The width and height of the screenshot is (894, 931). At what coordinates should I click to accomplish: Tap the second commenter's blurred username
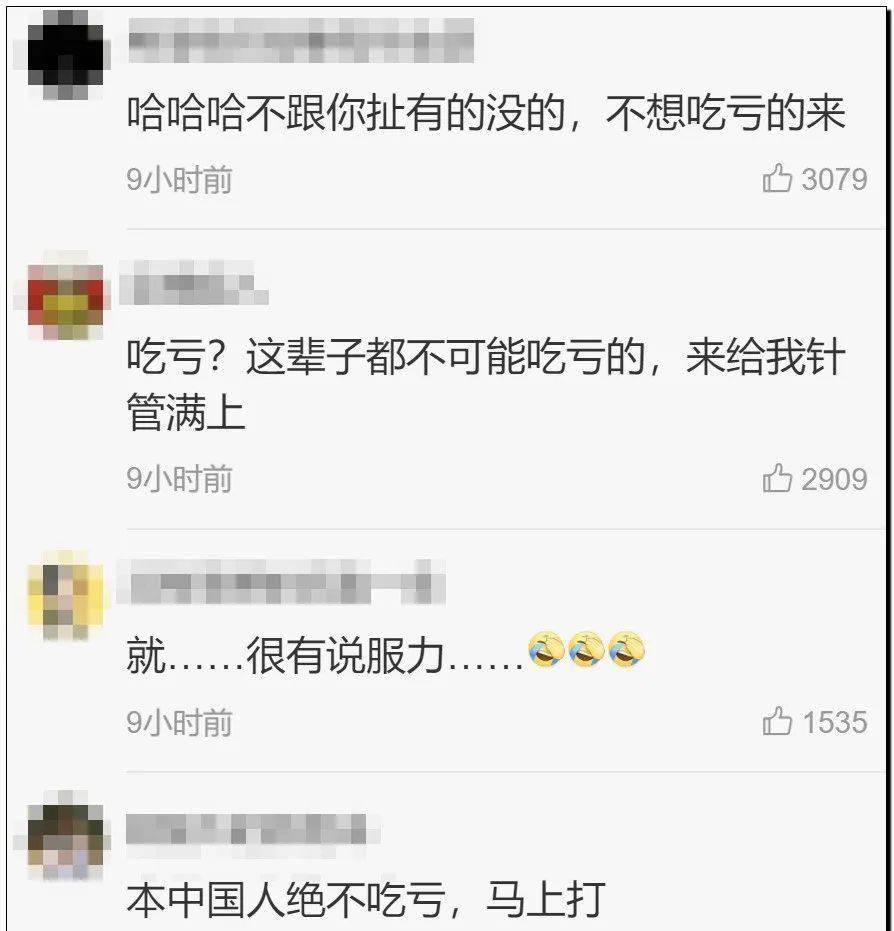[194, 283]
